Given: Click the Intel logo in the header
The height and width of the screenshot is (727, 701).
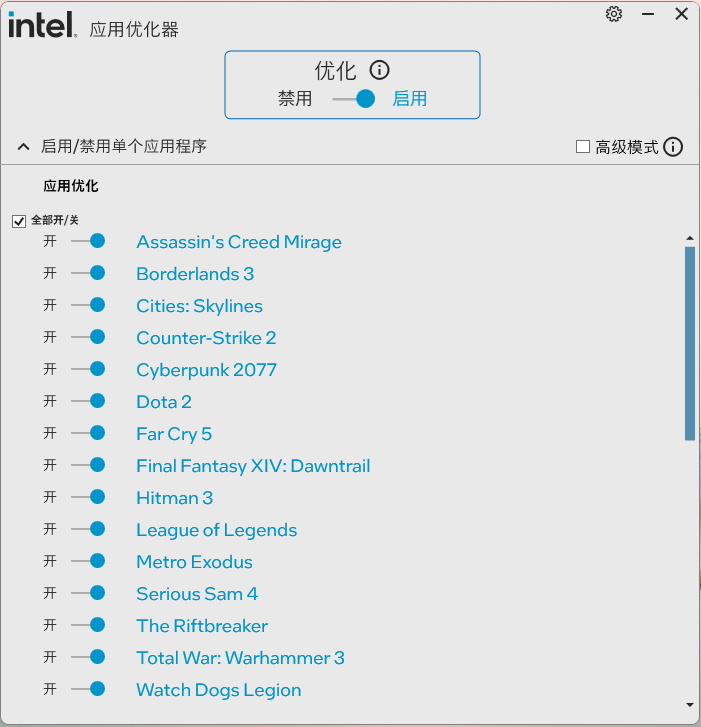Looking at the screenshot, I should click(43, 25).
